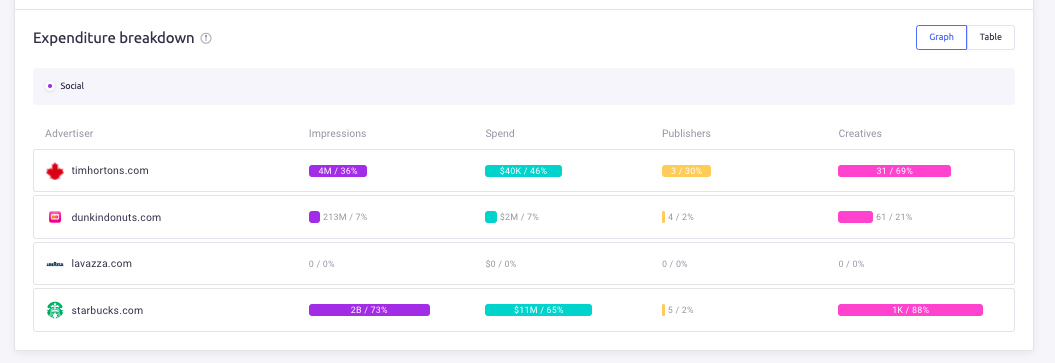Click the Tim Hortons maple leaf logo

click(54, 171)
